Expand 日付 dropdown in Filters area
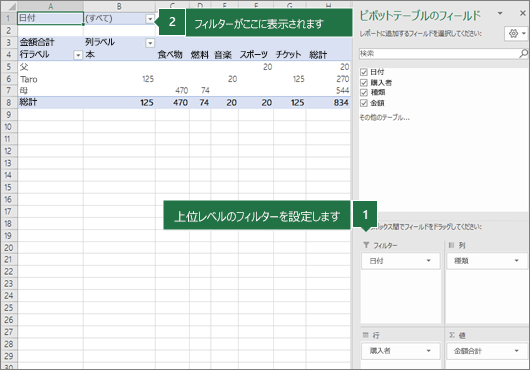 [429, 261]
